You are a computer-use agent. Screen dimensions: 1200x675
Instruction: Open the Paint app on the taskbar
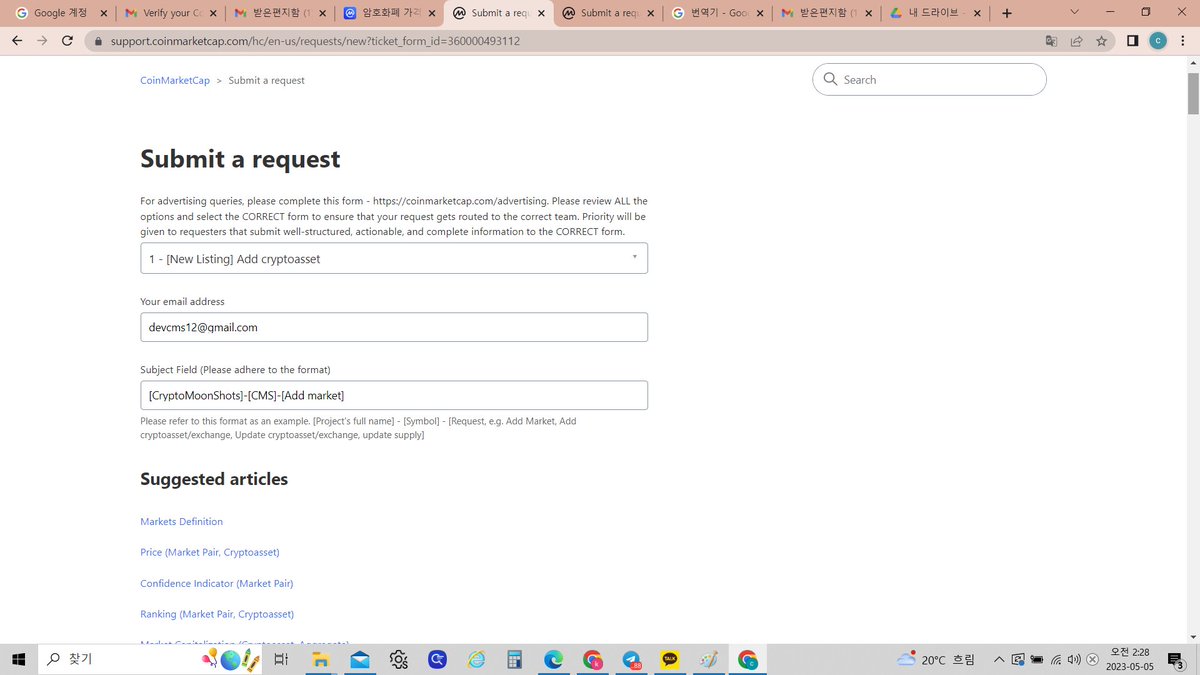tap(709, 660)
